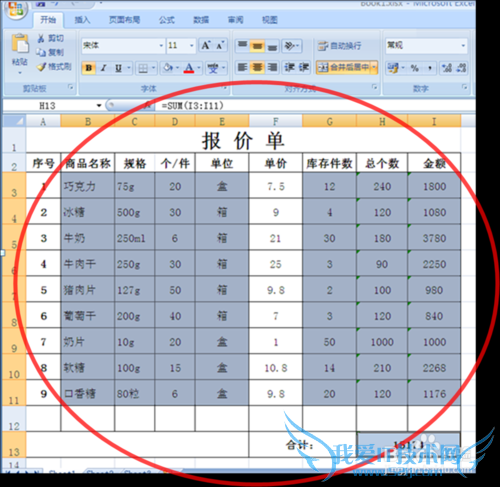Click the phonetic guide 变 icon
This screenshot has width=500, height=487.
pyautogui.click(x=213, y=68)
